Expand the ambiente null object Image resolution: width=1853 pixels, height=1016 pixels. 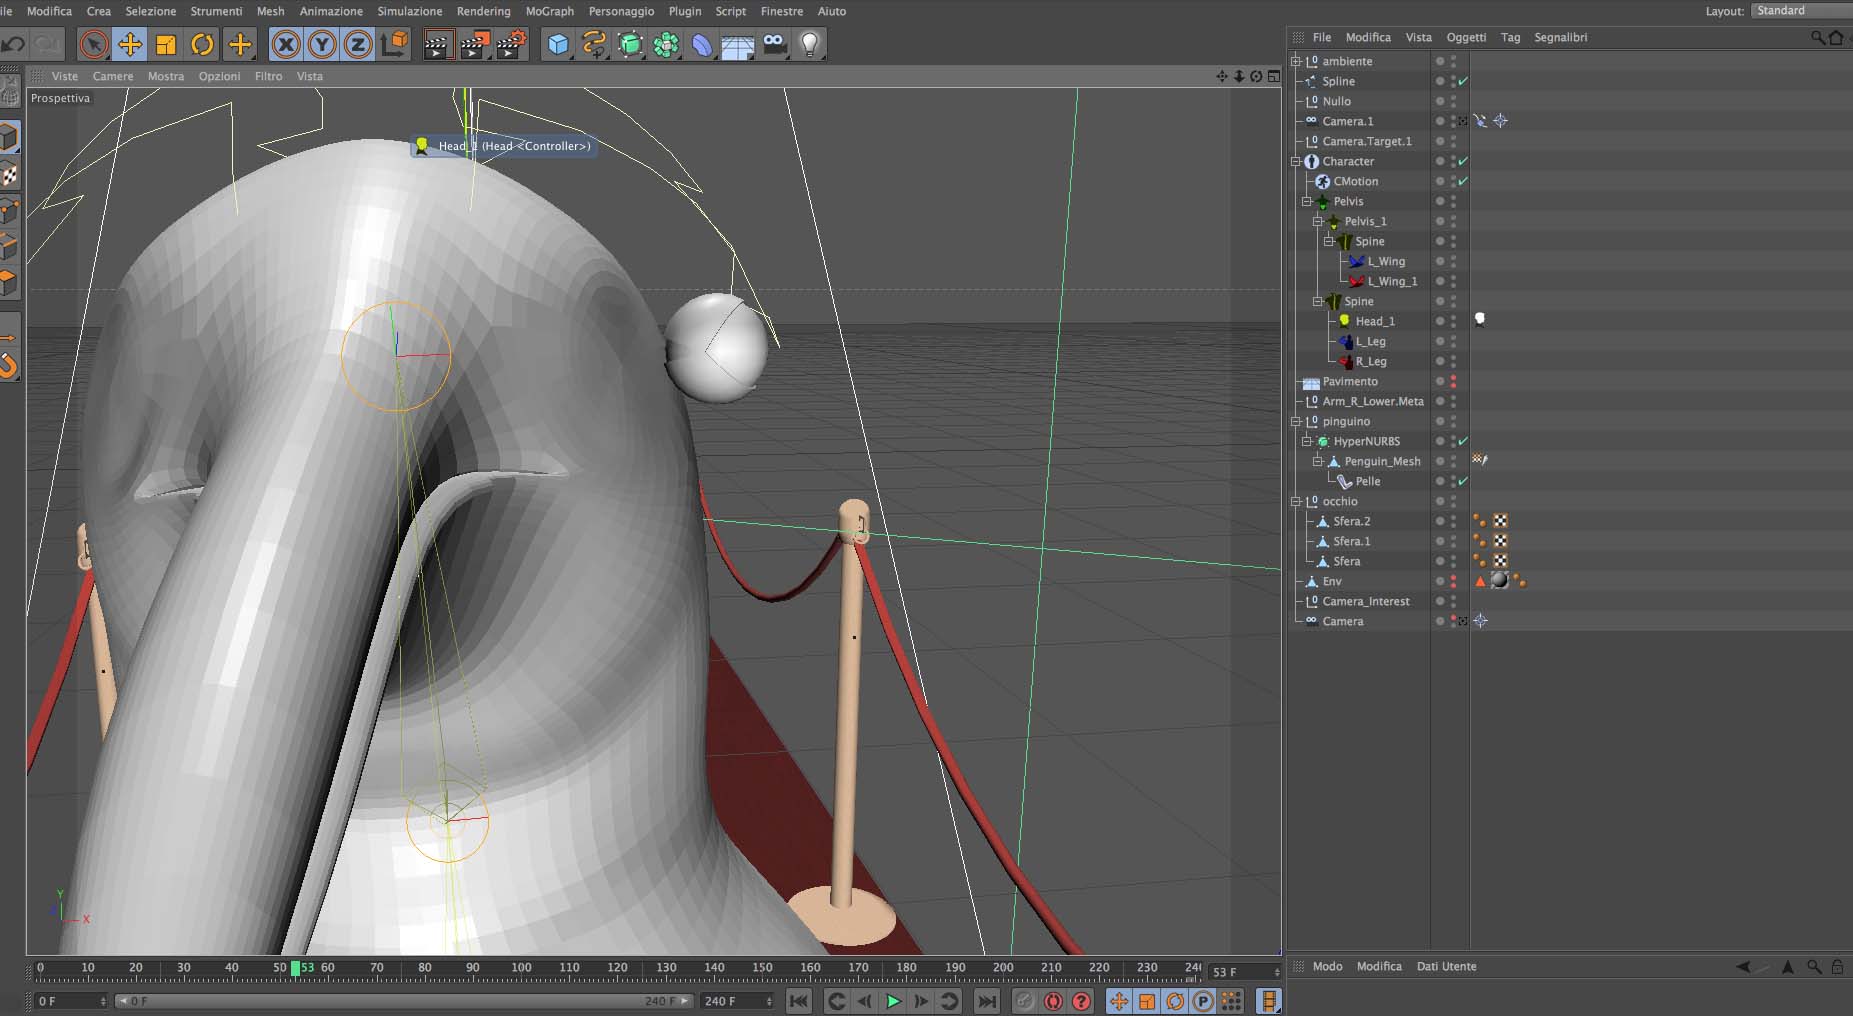point(1297,61)
